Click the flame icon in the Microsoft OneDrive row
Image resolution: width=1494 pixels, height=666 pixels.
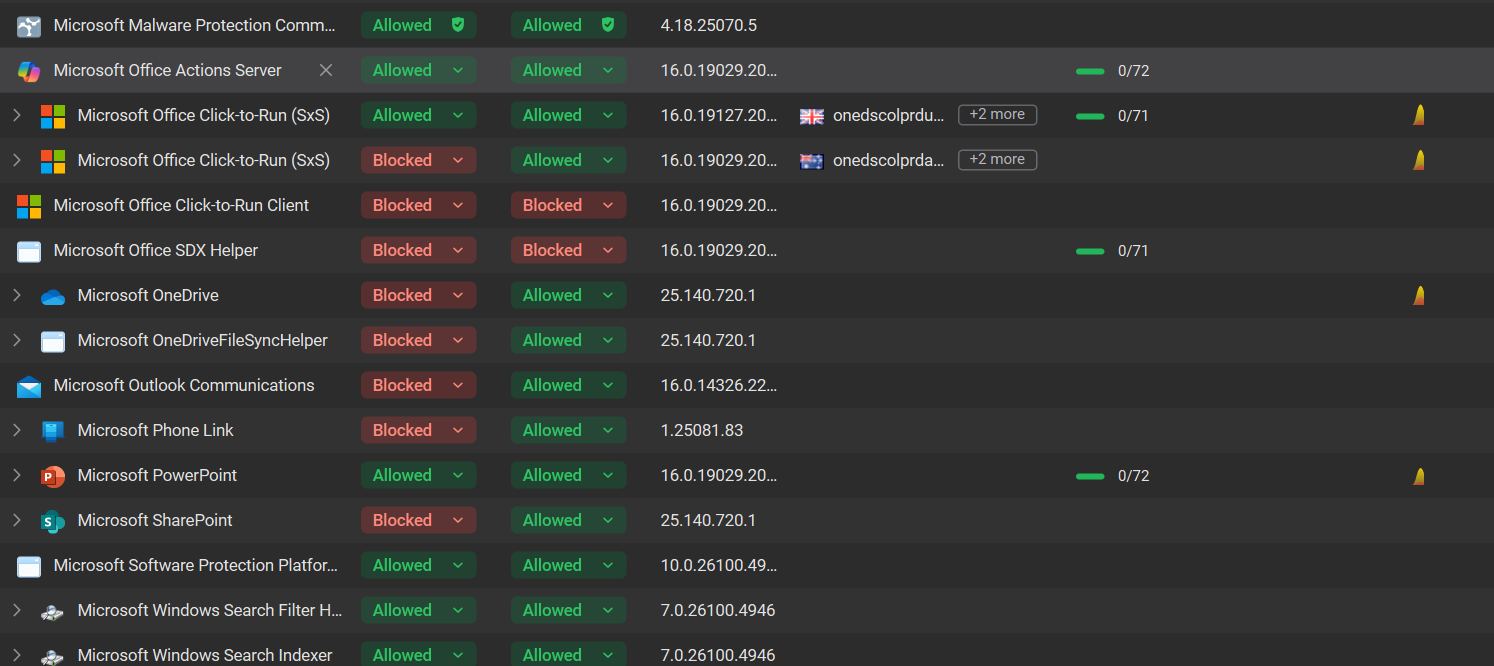pos(1418,296)
